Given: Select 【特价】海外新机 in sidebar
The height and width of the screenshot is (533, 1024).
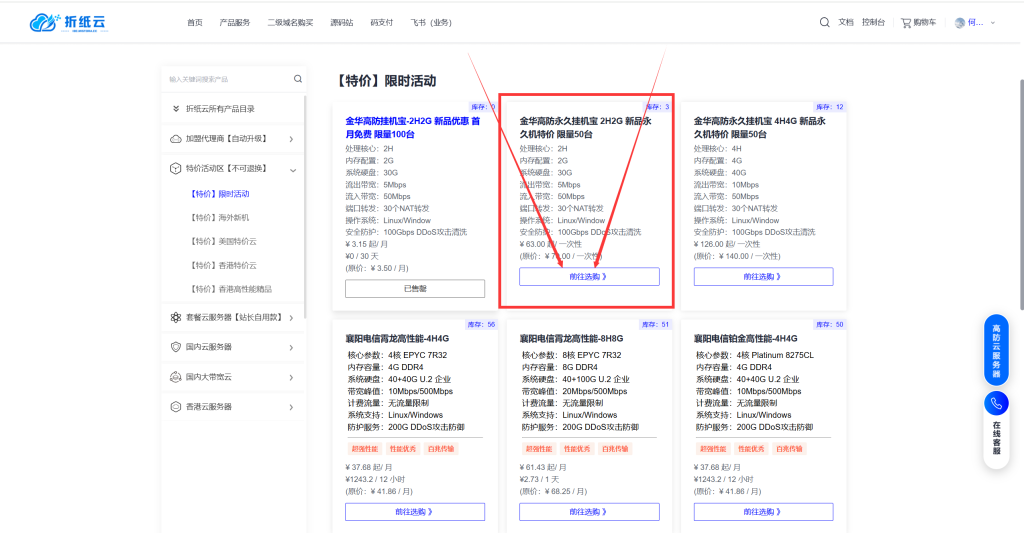Looking at the screenshot, I should click(220, 218).
